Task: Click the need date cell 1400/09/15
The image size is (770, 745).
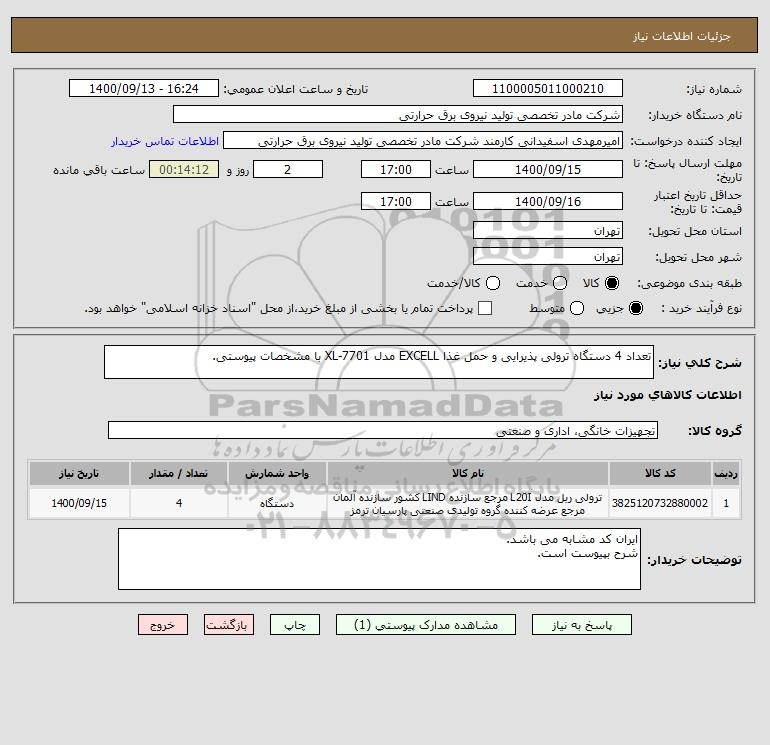Action: tap(79, 503)
